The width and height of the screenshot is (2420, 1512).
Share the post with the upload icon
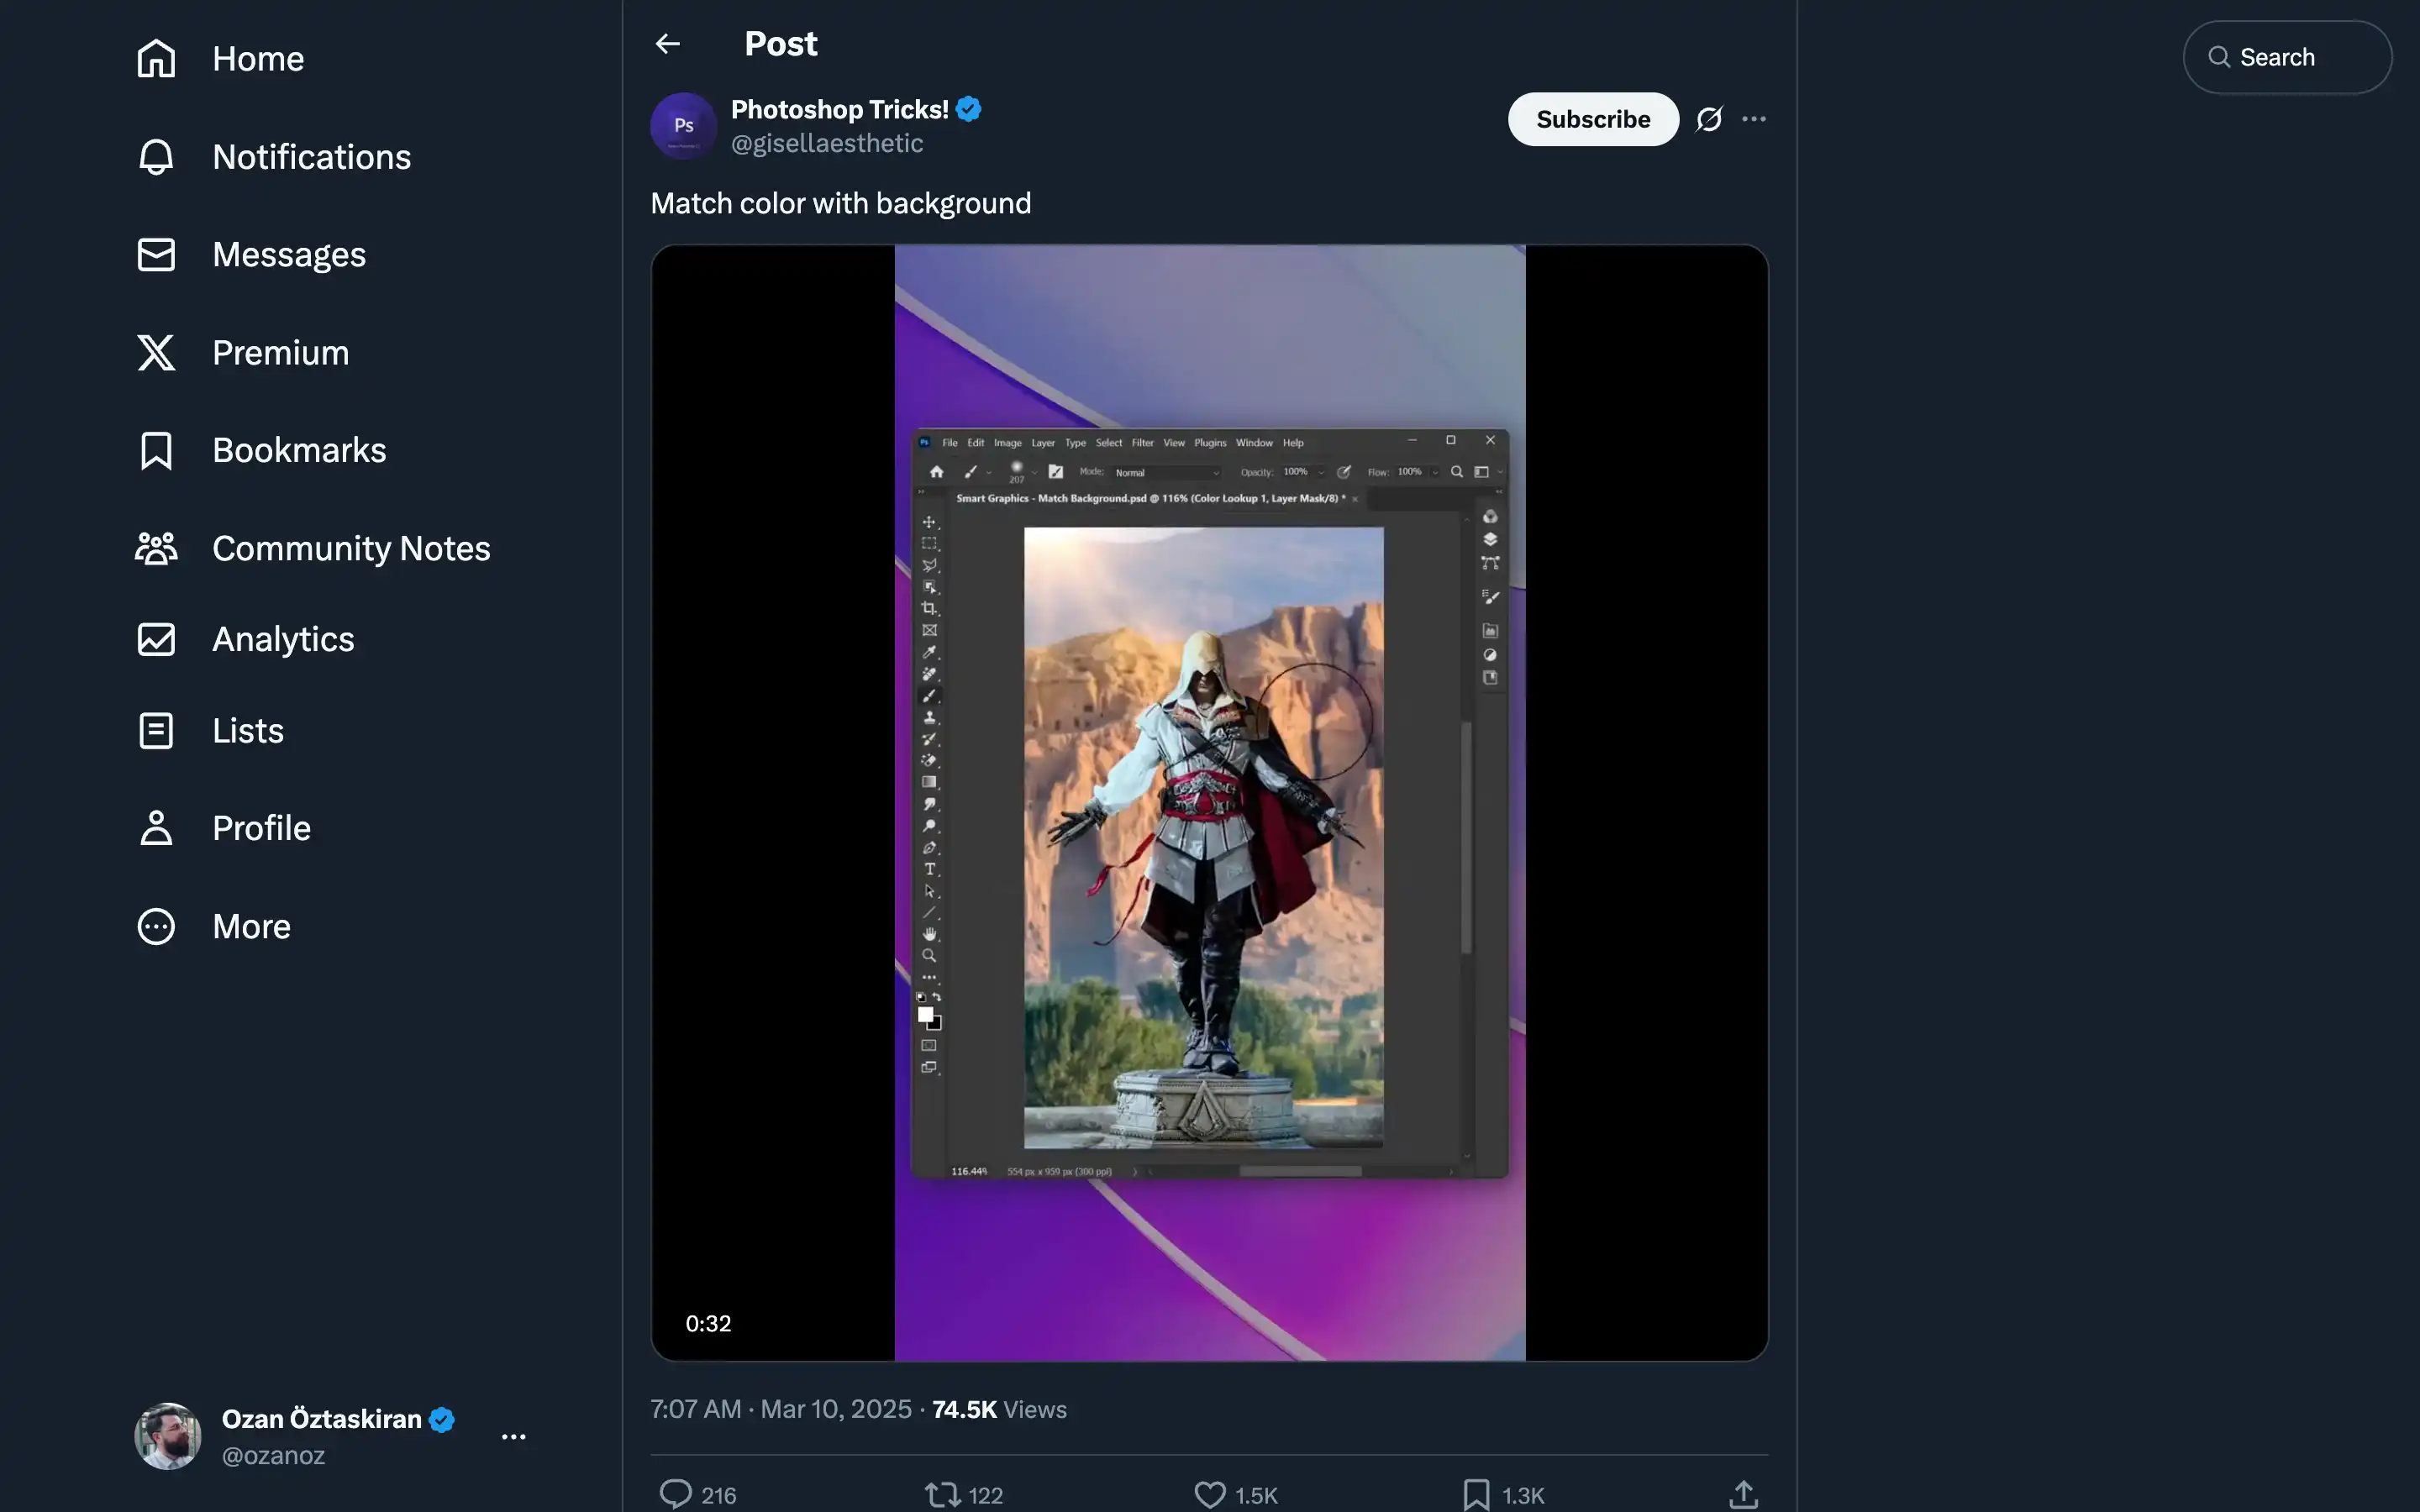[1743, 1494]
